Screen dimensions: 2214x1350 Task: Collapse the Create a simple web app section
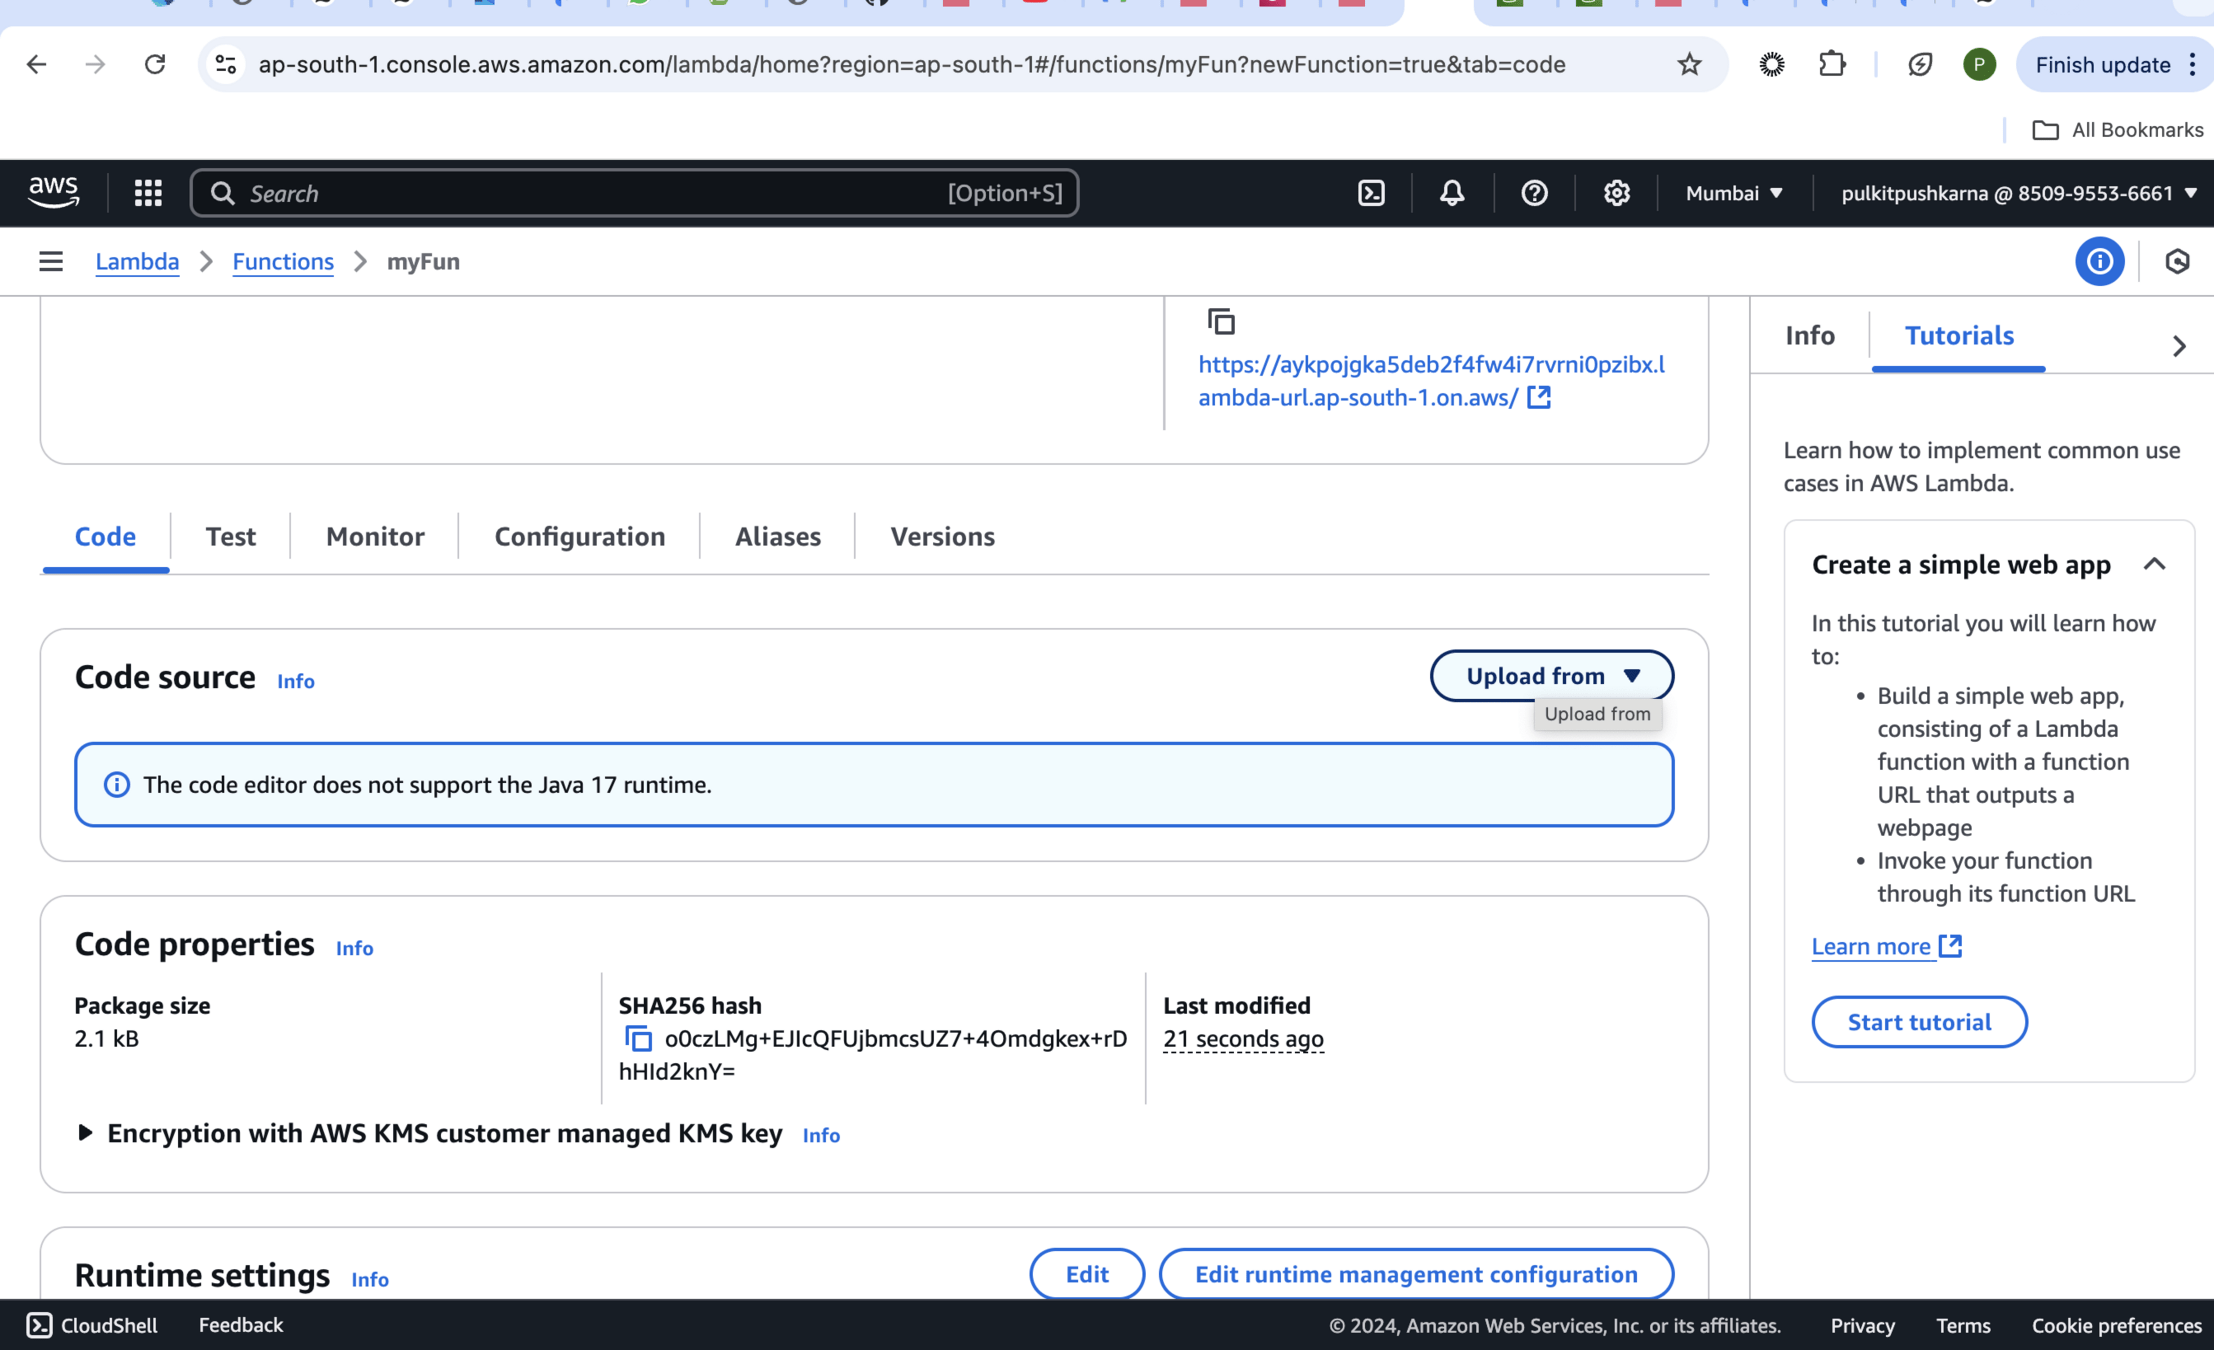2154,565
